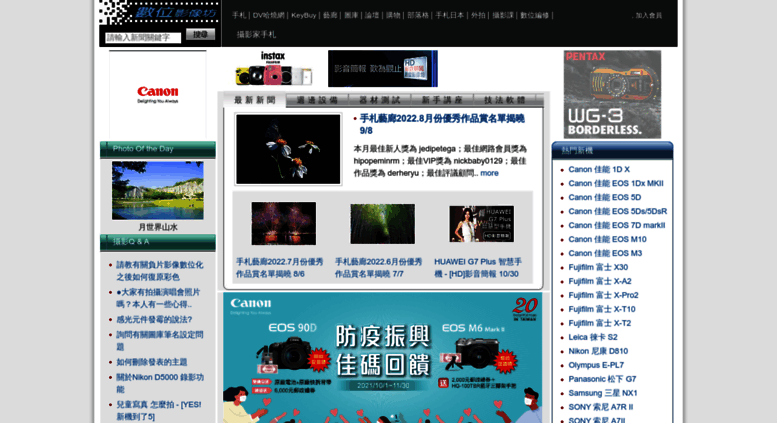Select Samsung 三星 NX1
Screen dimensions: 777x423
tap(603, 393)
